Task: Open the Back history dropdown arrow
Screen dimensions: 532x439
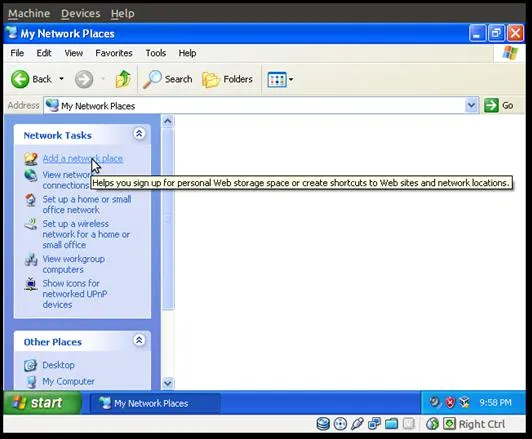Action: click(61, 79)
